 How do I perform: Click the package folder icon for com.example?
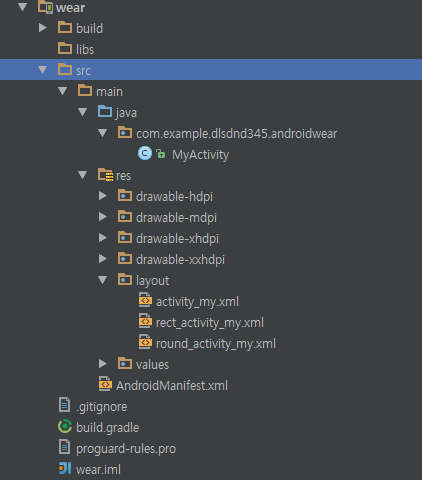point(125,132)
